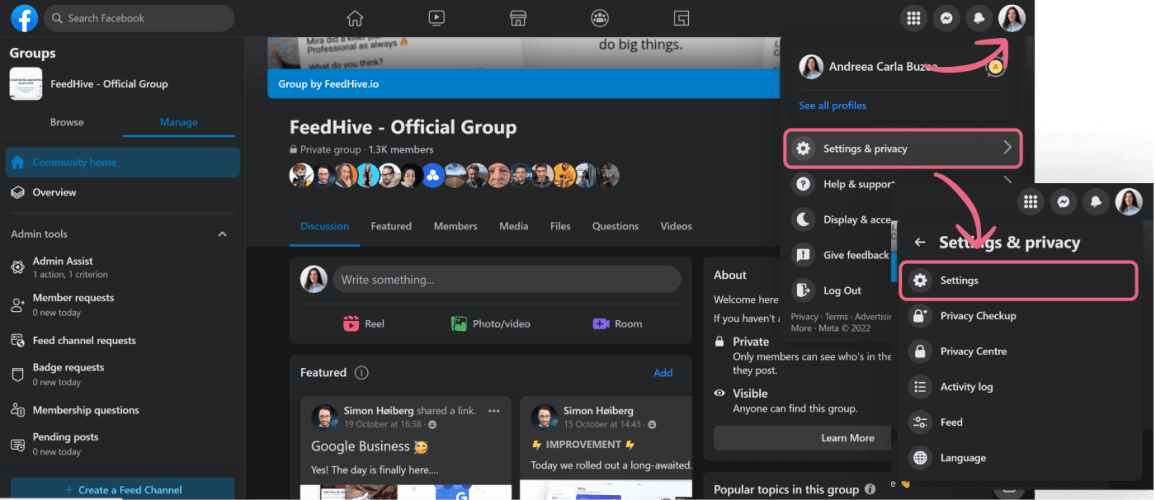Click the Add link in Featured section
1155x500 pixels.
(x=663, y=373)
